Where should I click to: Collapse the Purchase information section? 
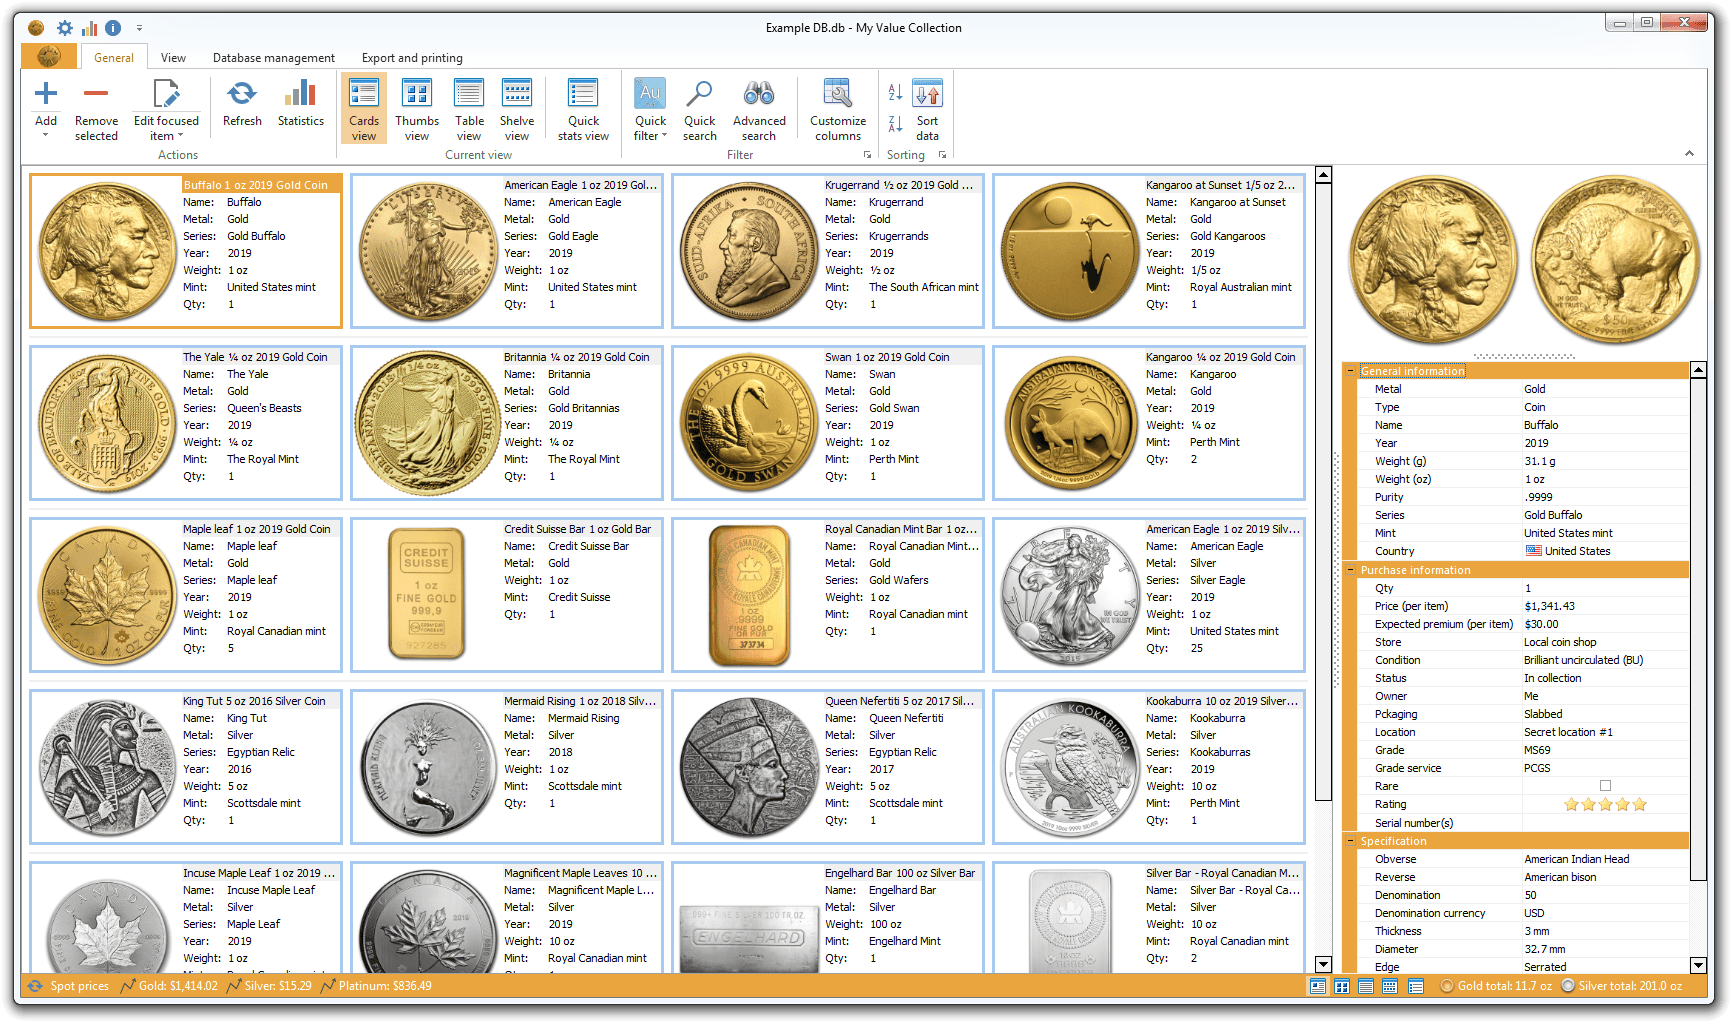[x=1350, y=570]
